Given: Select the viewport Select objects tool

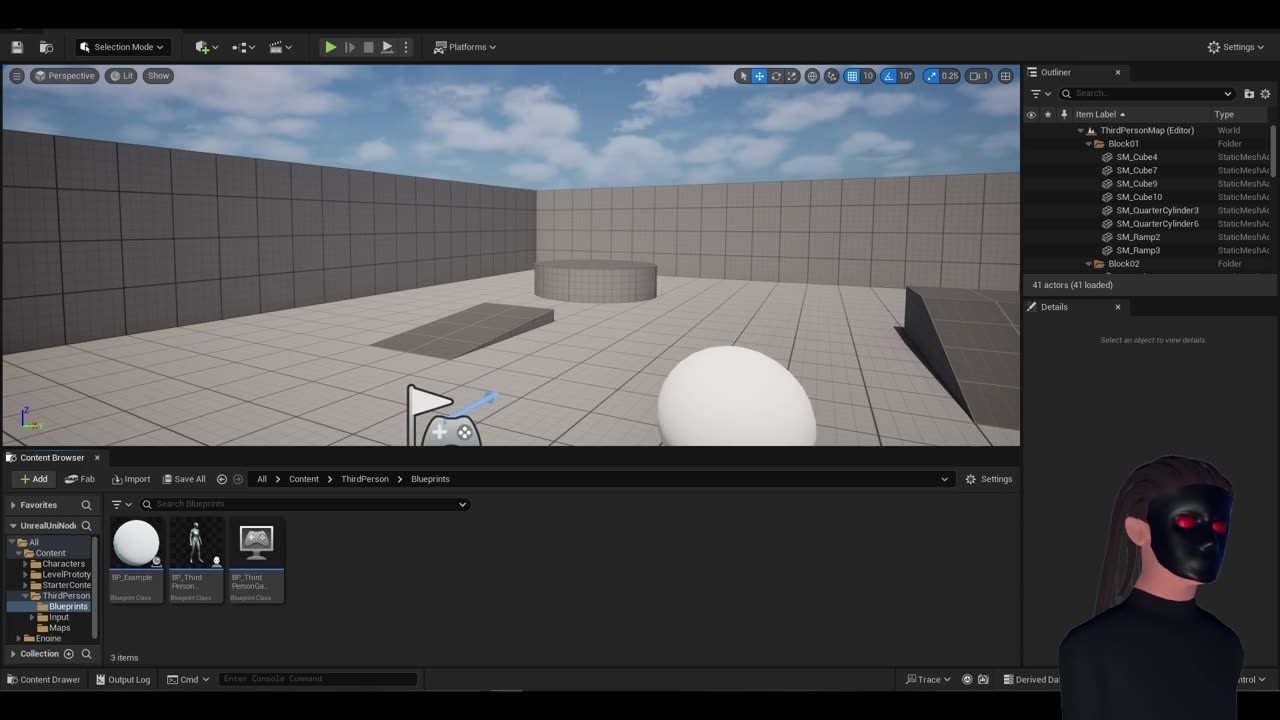Looking at the screenshot, I should 743,76.
